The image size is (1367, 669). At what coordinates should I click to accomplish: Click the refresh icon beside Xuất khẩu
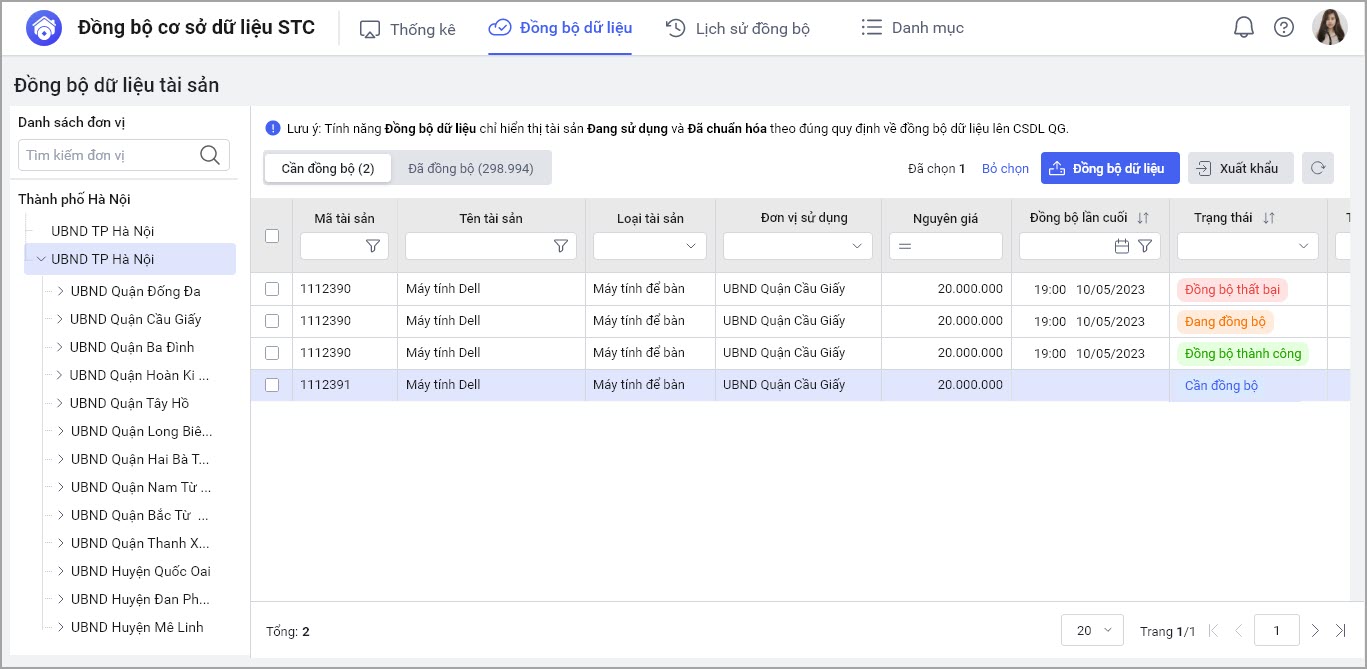[1319, 168]
